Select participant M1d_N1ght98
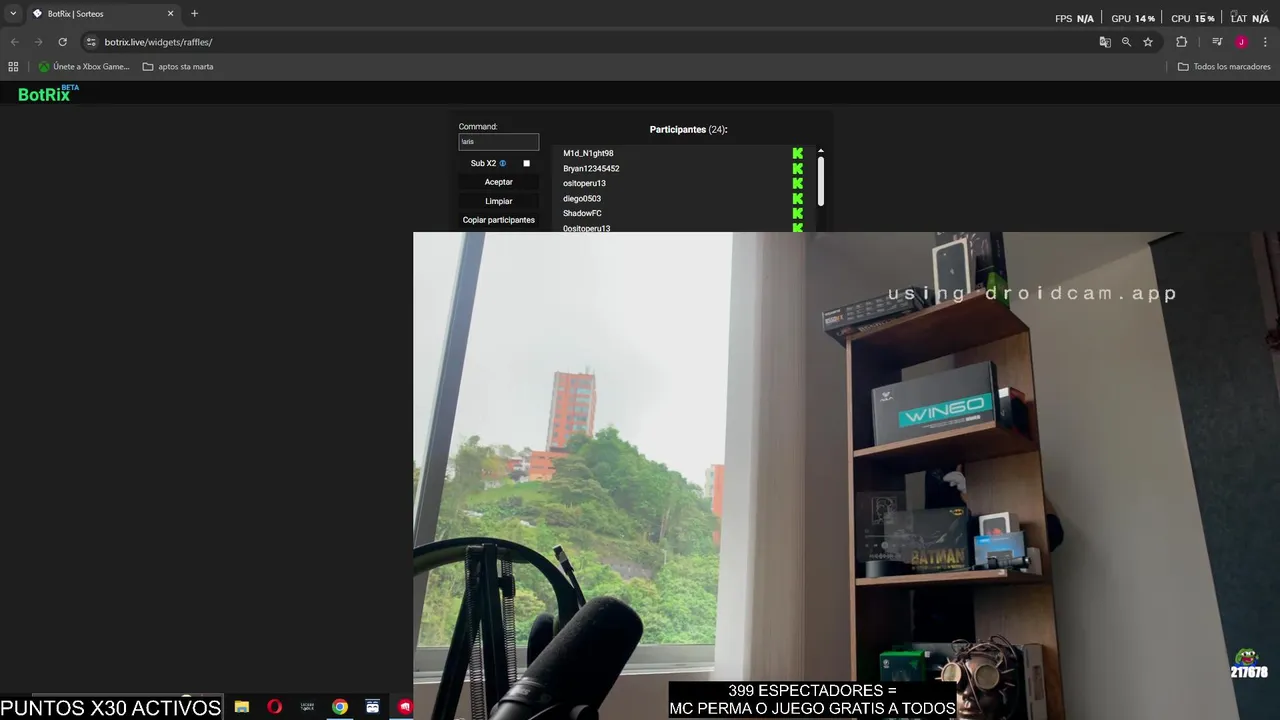This screenshot has width=1280, height=720. (588, 154)
